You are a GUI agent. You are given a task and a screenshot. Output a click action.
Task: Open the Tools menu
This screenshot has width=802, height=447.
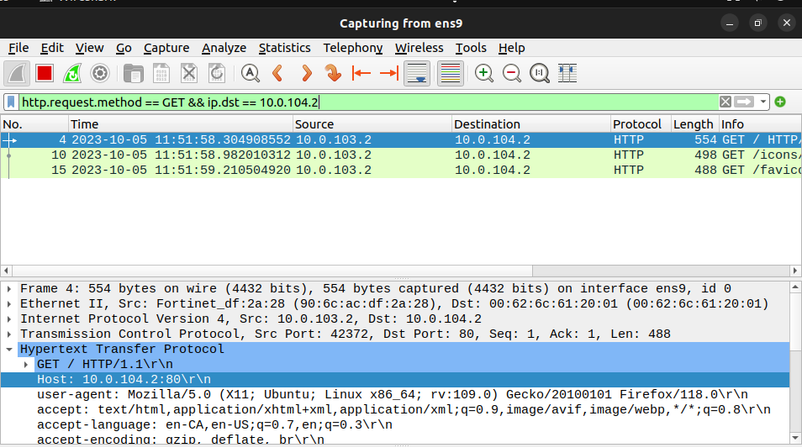[471, 48]
